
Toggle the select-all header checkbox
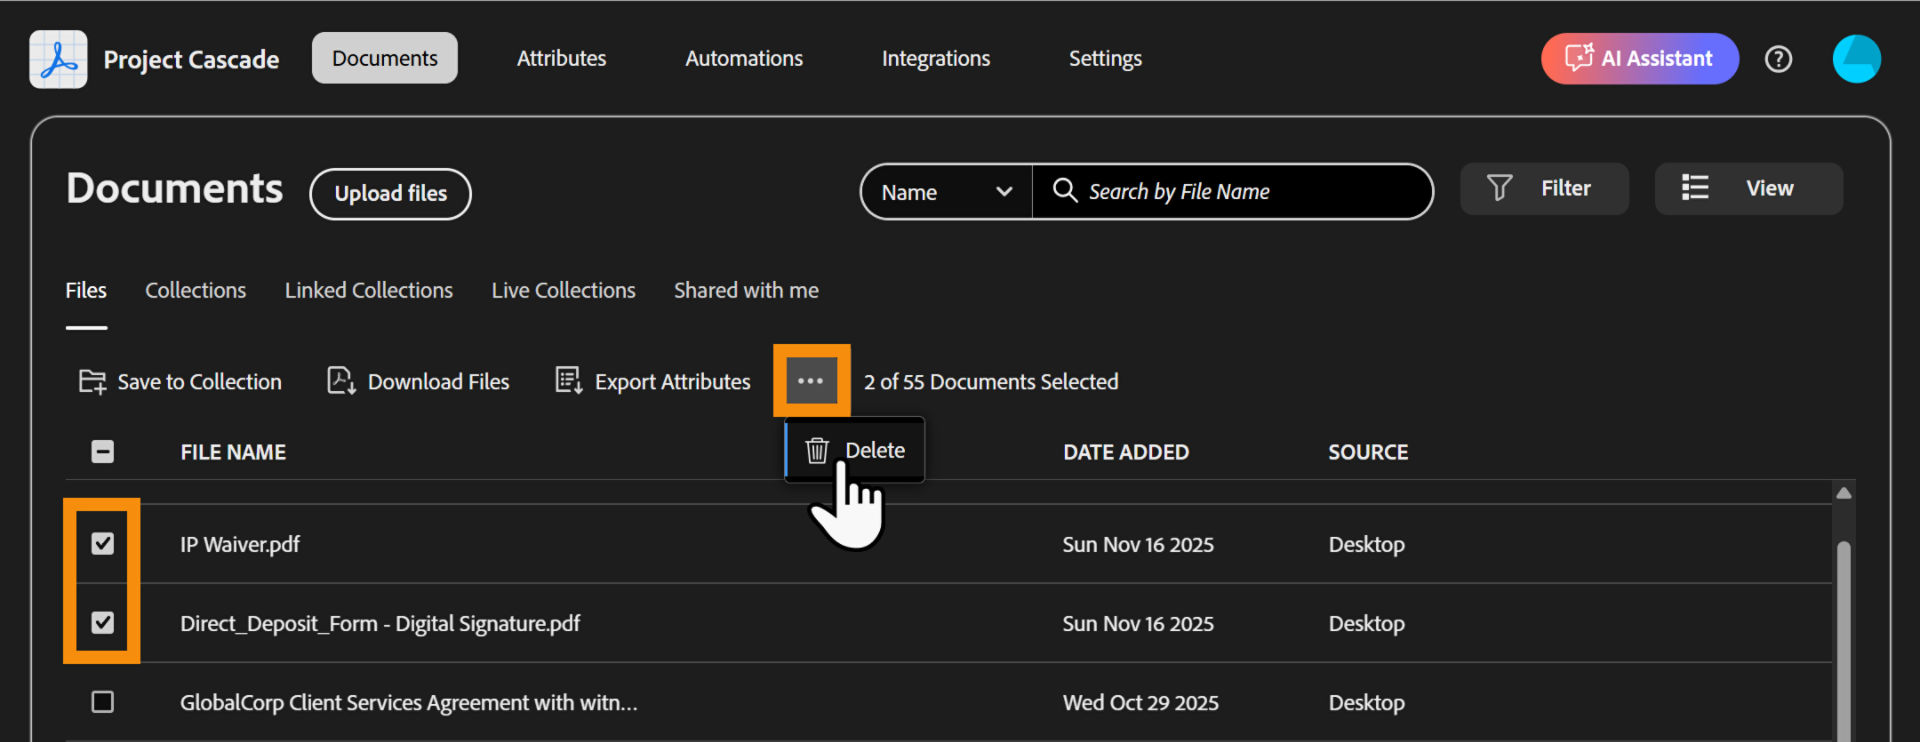coord(102,452)
